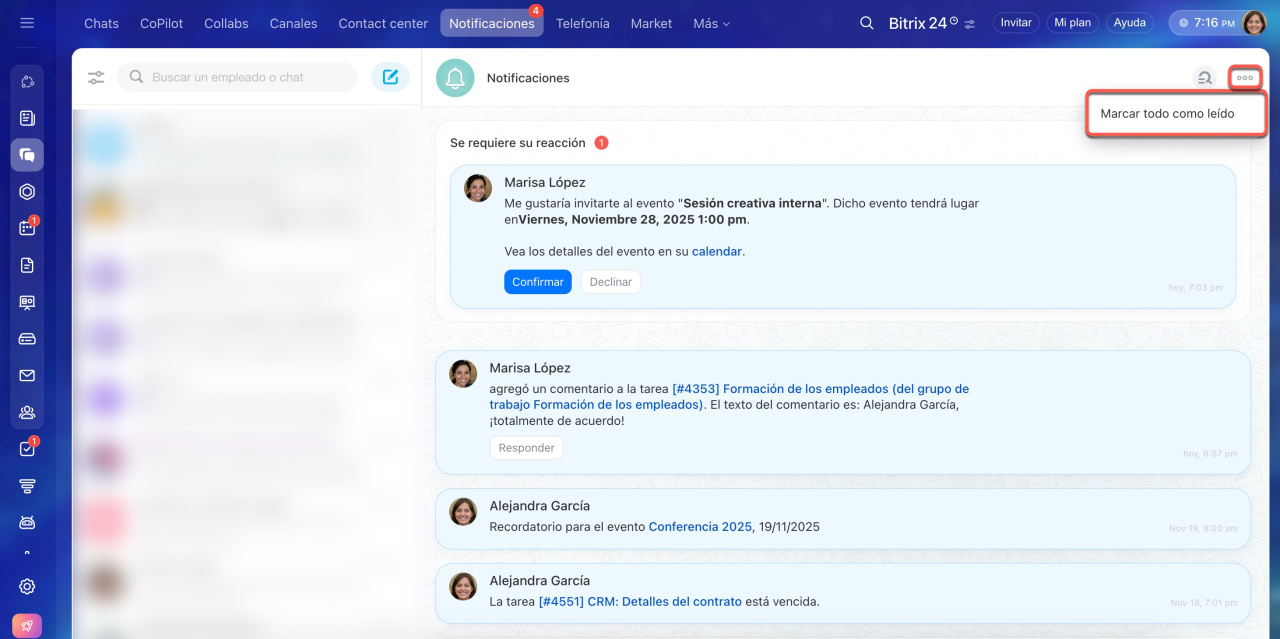1280x639 pixels.
Task: Decline the event invitation with Declinar
Action: (x=610, y=282)
